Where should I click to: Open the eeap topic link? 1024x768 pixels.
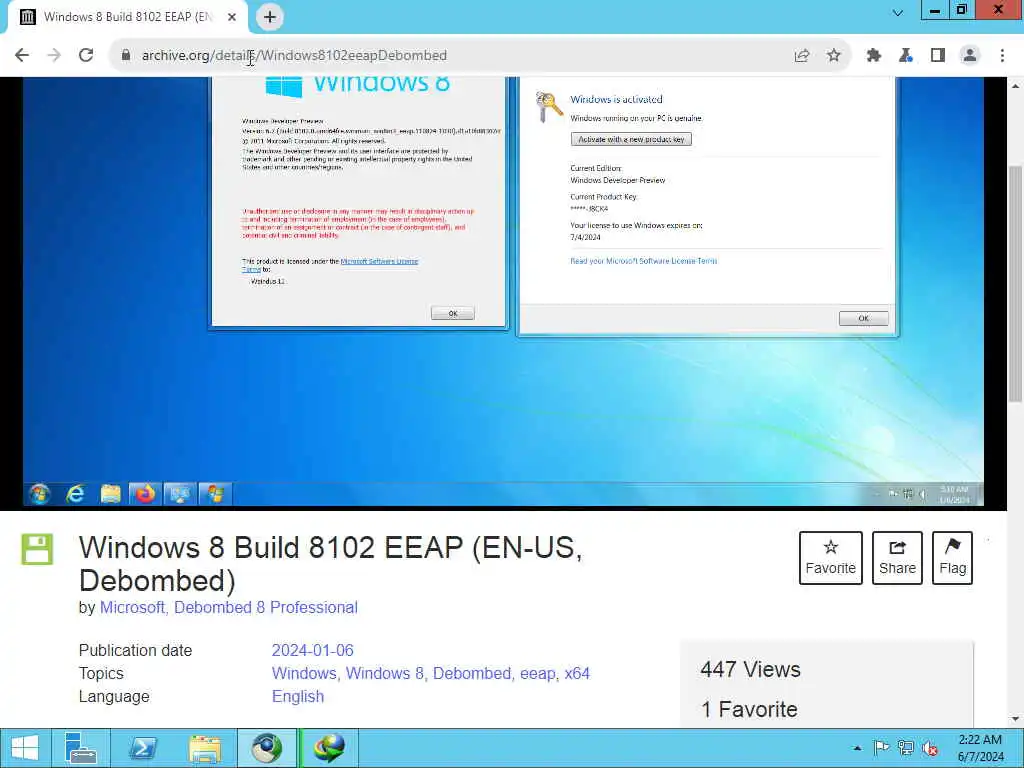[x=538, y=673]
